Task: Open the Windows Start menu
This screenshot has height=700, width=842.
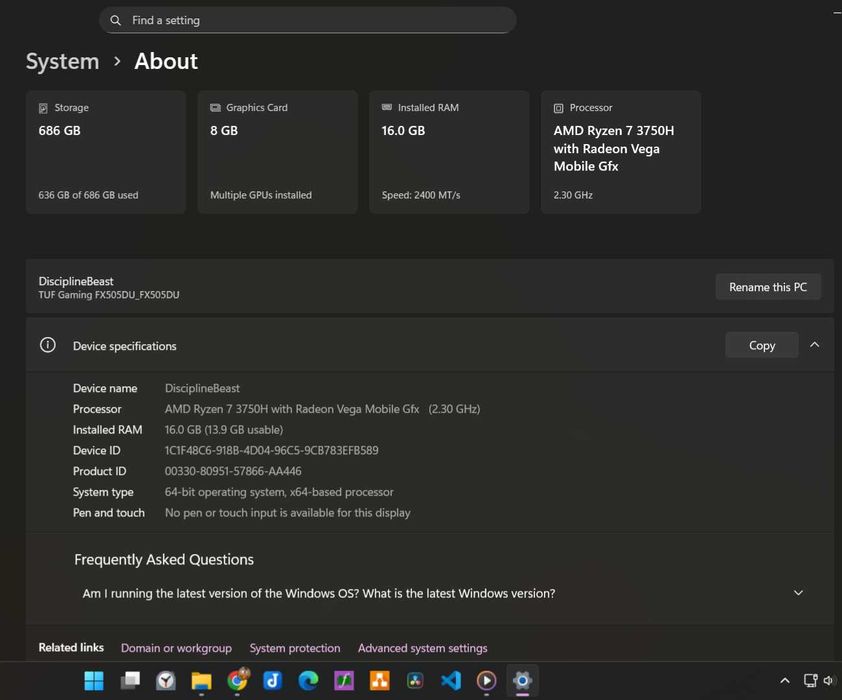Action: (x=94, y=681)
